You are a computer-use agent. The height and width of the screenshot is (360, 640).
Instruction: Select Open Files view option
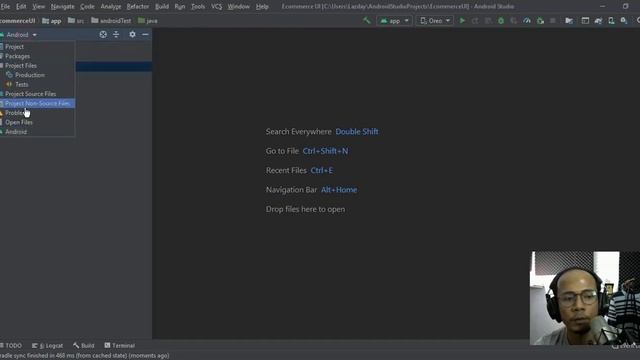[37, 122]
